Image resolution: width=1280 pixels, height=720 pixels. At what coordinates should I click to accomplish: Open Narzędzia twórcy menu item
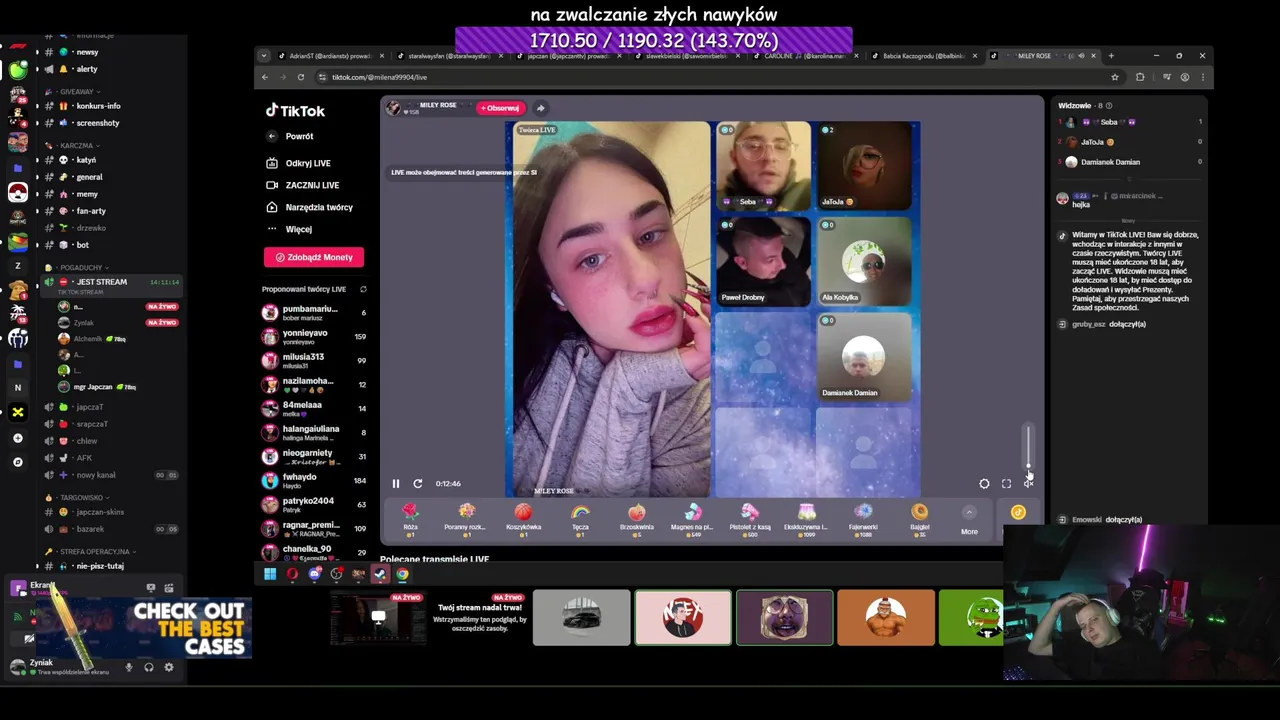pos(309,207)
